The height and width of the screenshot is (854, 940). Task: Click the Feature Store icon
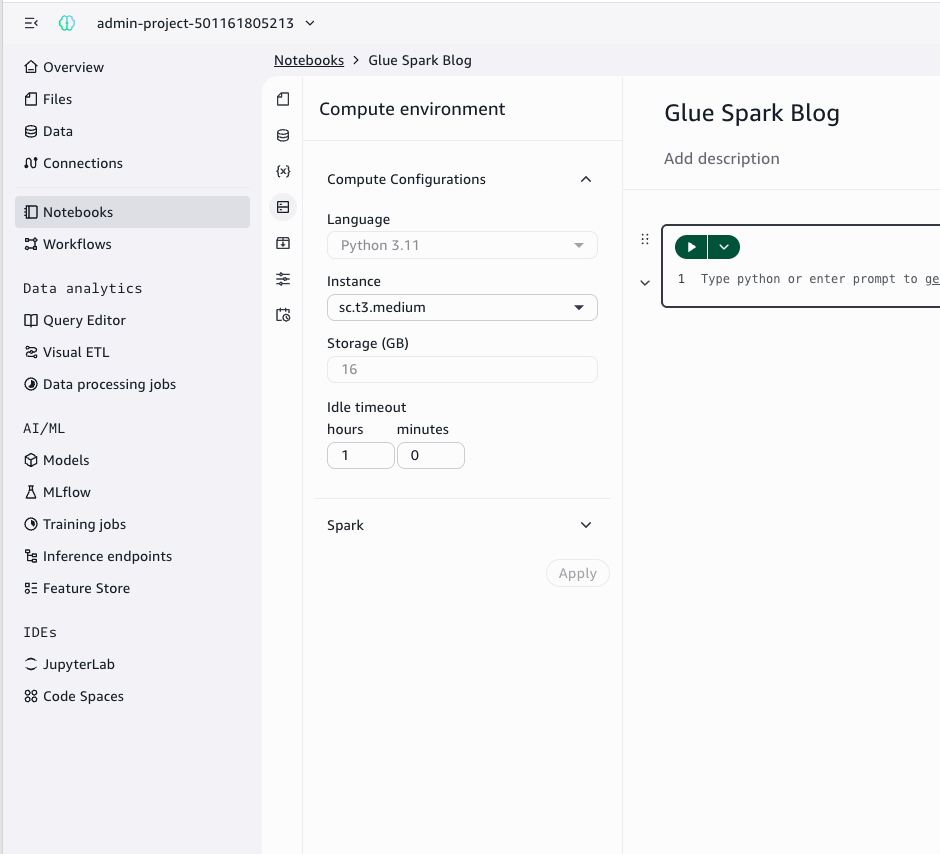pos(31,589)
